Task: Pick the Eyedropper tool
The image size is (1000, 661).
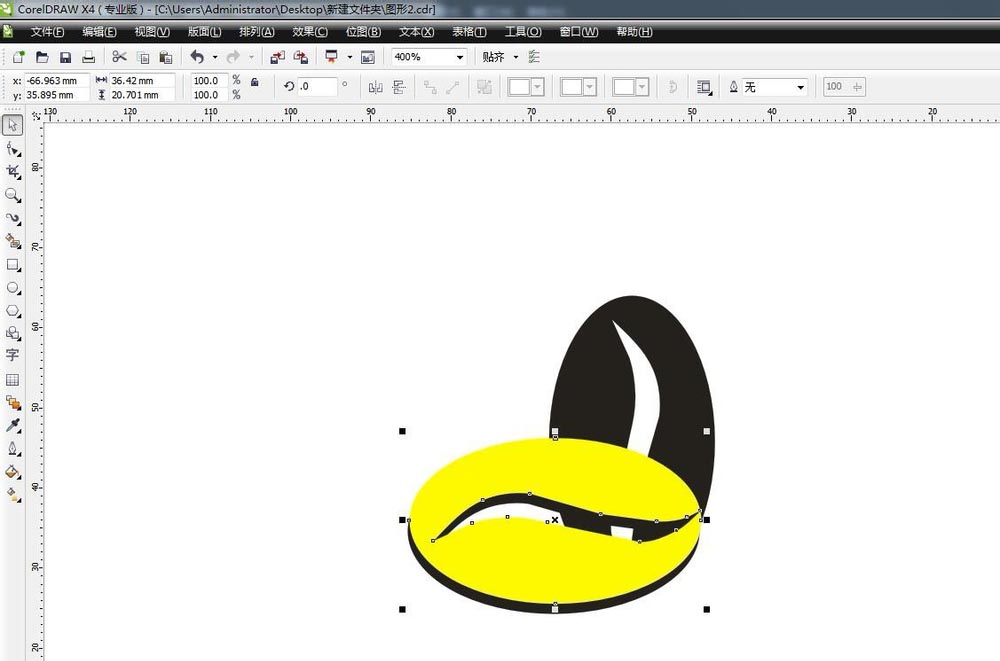Action: coord(13,426)
